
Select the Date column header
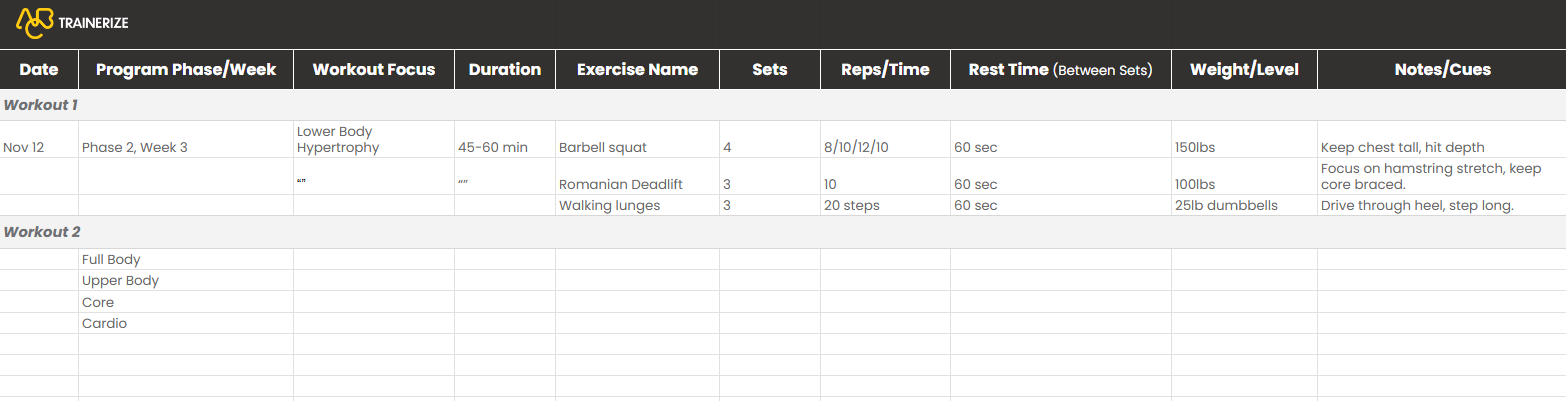(39, 69)
